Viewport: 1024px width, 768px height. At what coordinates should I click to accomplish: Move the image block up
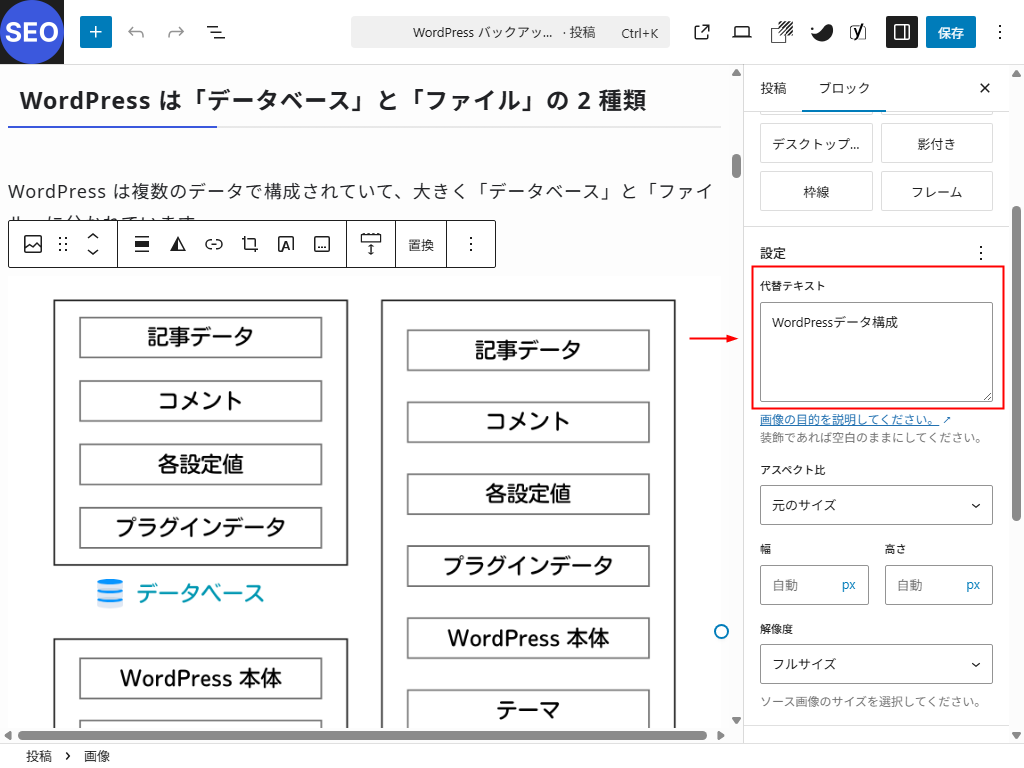pos(93,236)
